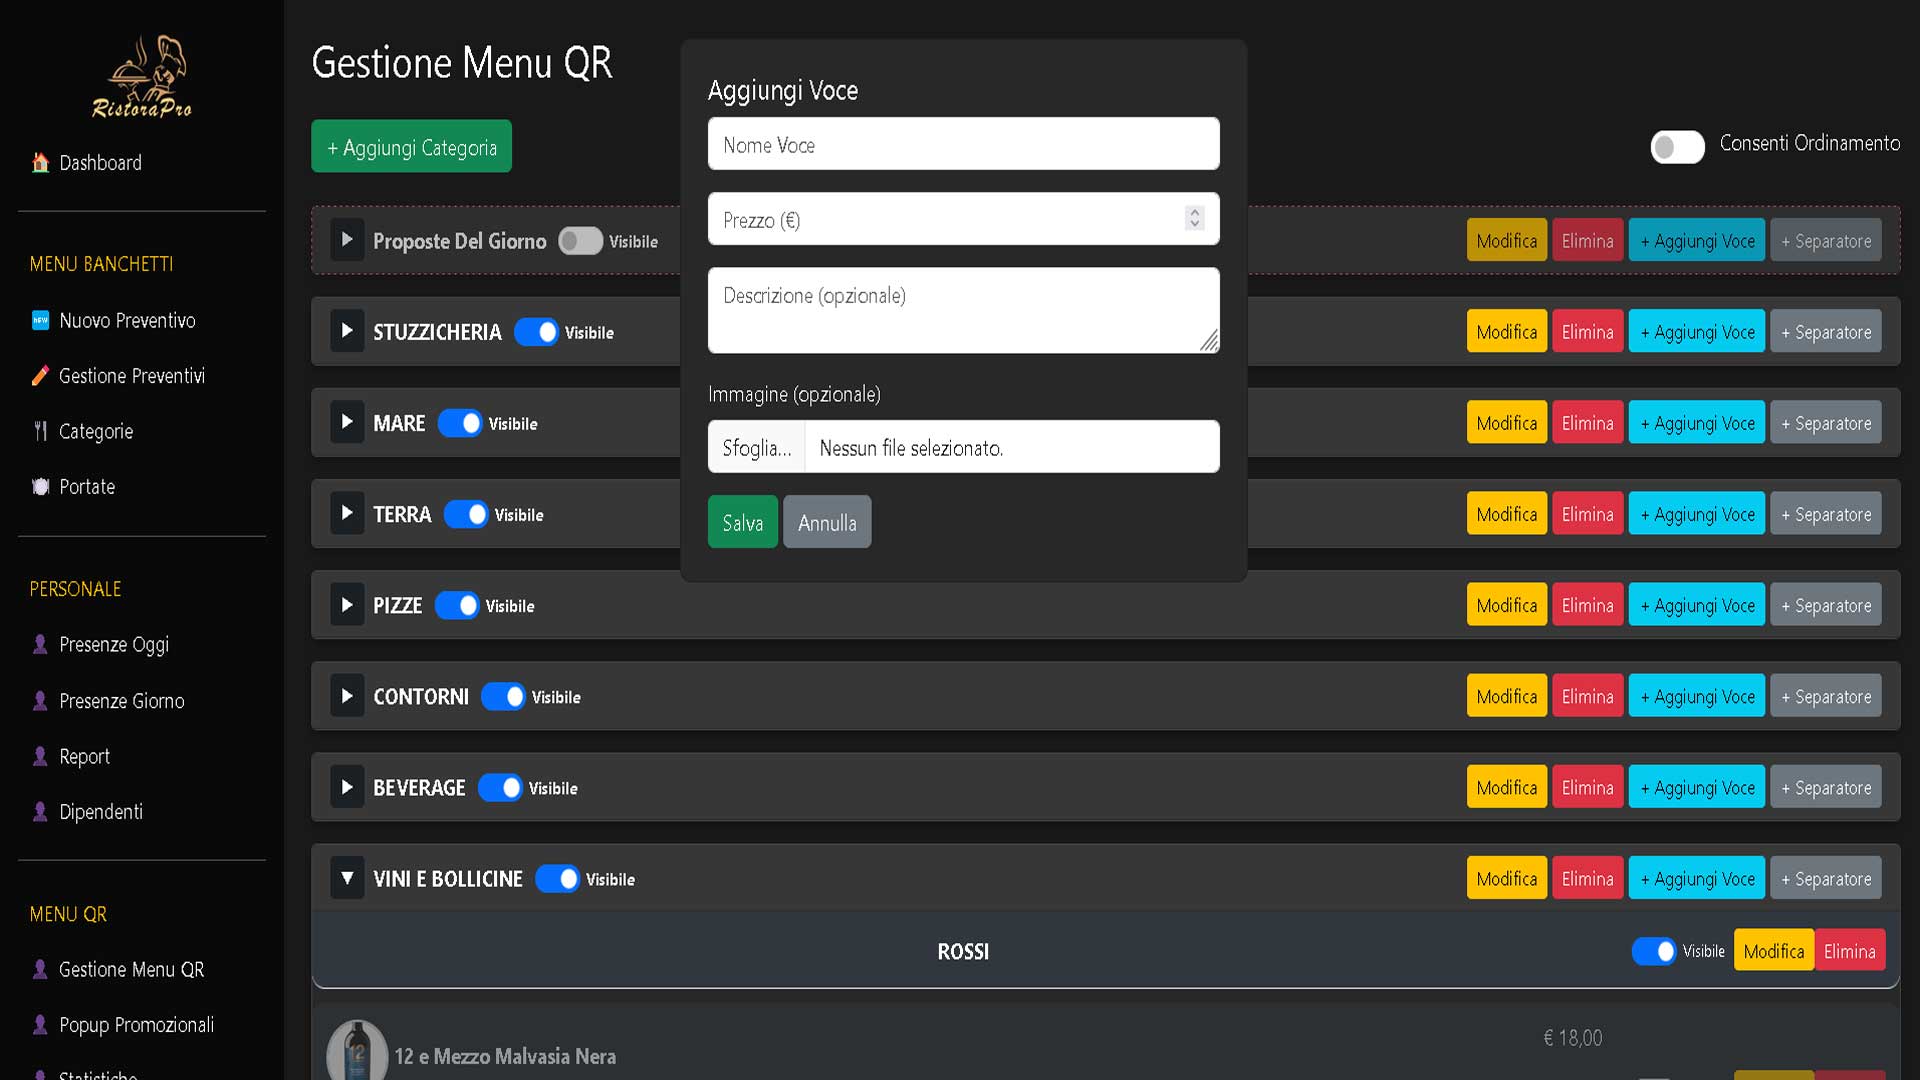This screenshot has height=1080, width=1920.
Task: Click Separatore for VINI E BOLLICINE
Action: tap(1826, 878)
